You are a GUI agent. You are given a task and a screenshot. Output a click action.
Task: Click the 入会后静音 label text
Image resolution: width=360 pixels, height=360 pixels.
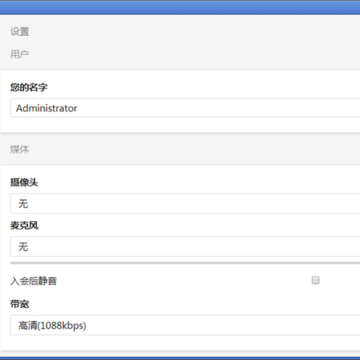33,281
